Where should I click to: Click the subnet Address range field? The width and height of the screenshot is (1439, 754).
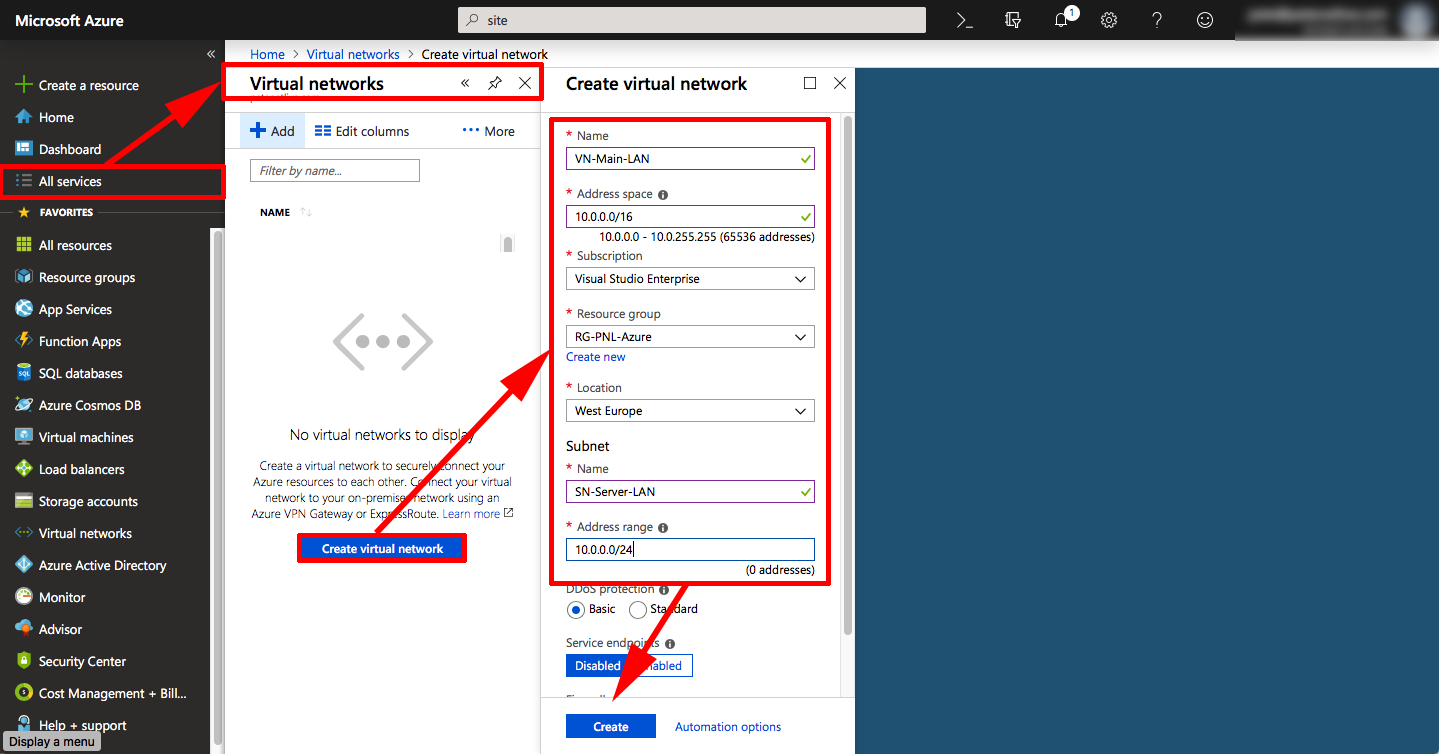tap(690, 549)
